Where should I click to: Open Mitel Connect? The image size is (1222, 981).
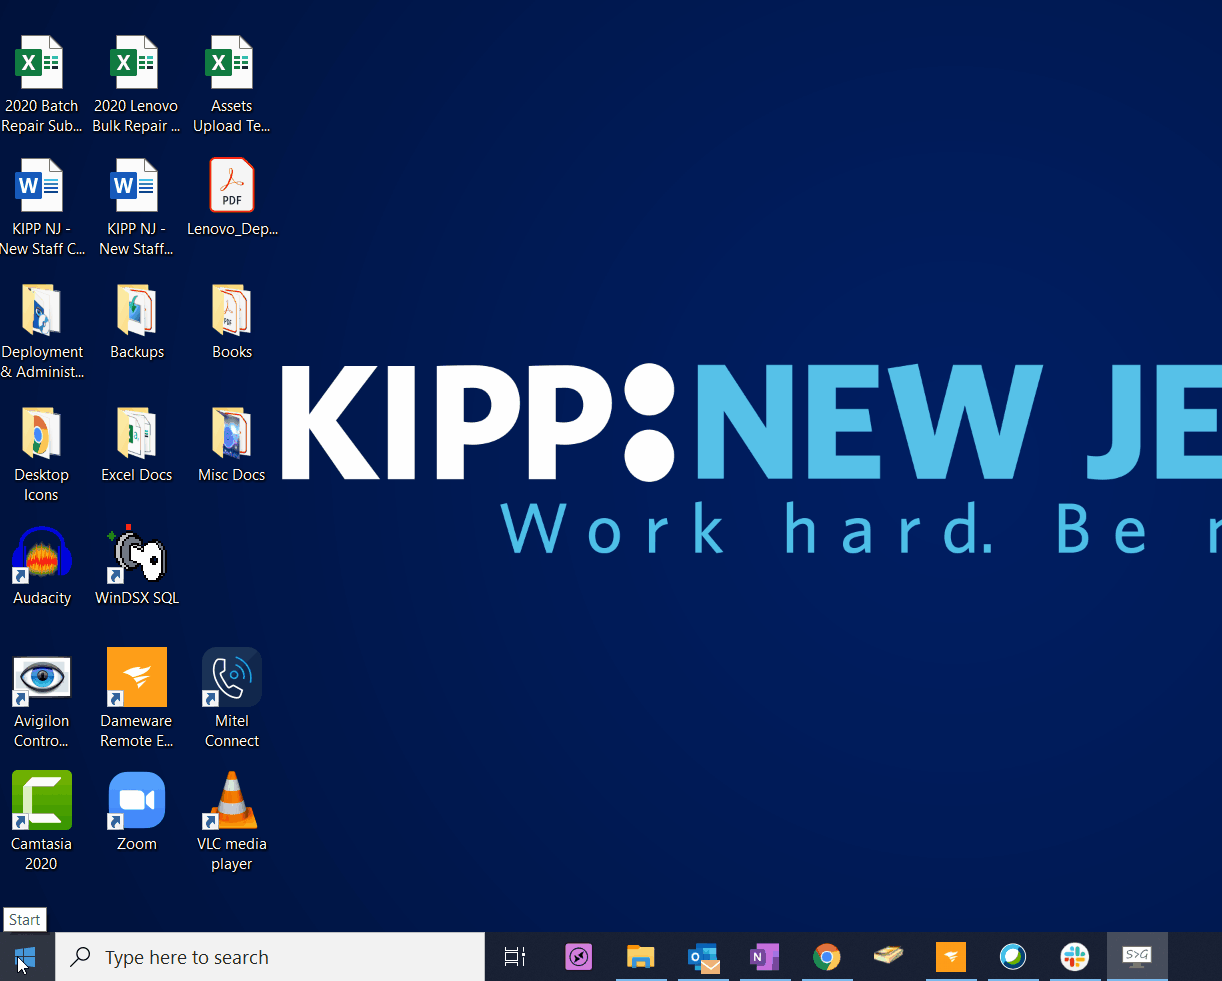(x=231, y=677)
